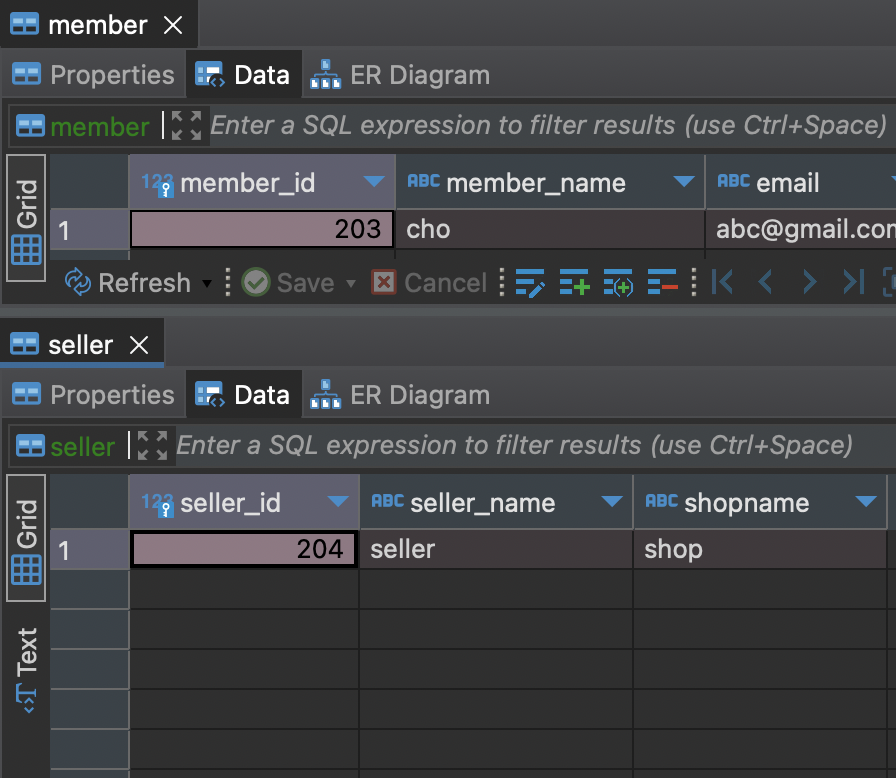Click the add new row icon
The image size is (896, 778).
pos(574,283)
